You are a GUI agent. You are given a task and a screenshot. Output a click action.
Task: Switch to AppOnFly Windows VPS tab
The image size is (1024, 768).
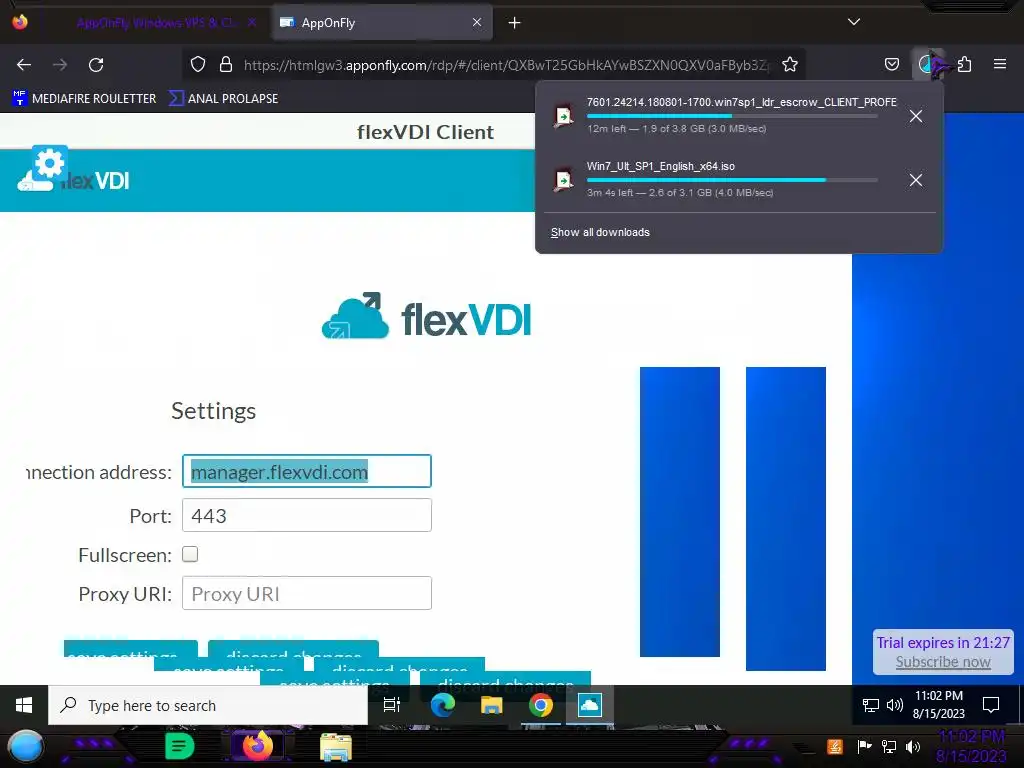[x=157, y=23]
